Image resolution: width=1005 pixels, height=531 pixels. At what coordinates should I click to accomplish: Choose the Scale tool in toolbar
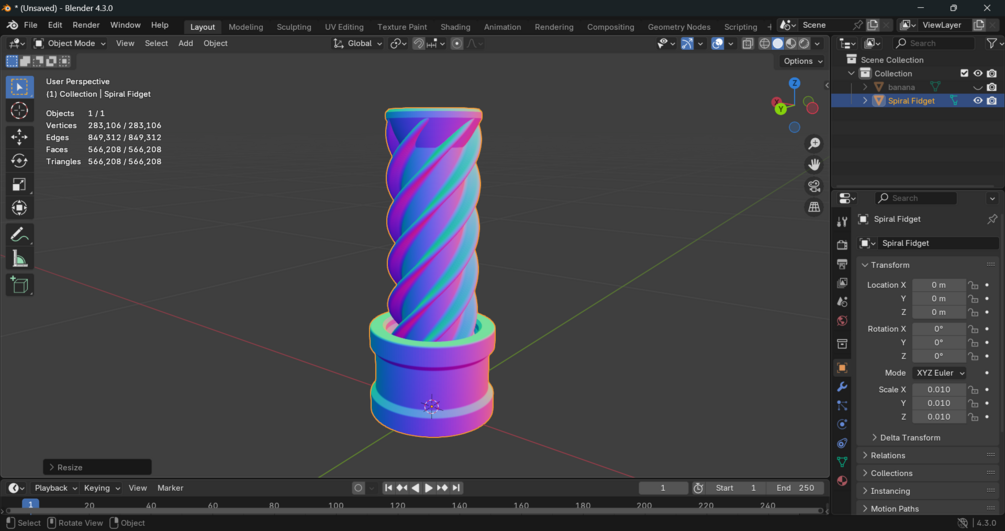19,184
